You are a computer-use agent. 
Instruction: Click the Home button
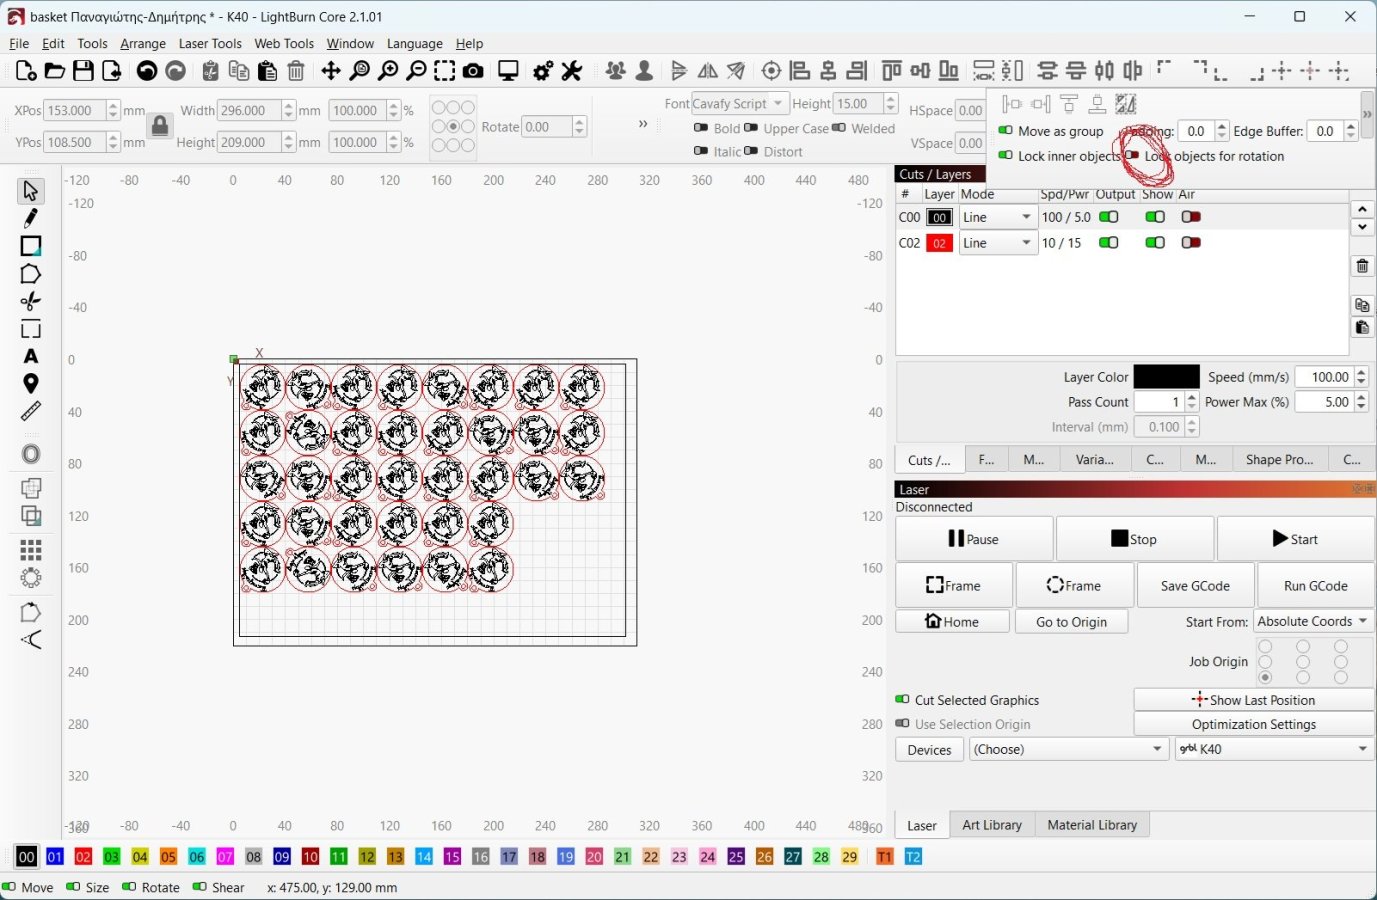pos(952,621)
